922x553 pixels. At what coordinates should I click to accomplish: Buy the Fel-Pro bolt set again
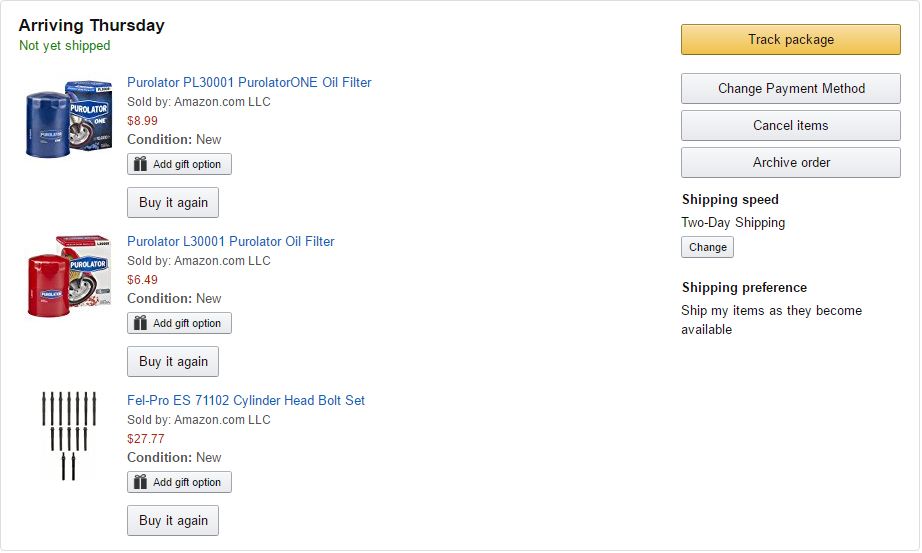click(x=173, y=521)
